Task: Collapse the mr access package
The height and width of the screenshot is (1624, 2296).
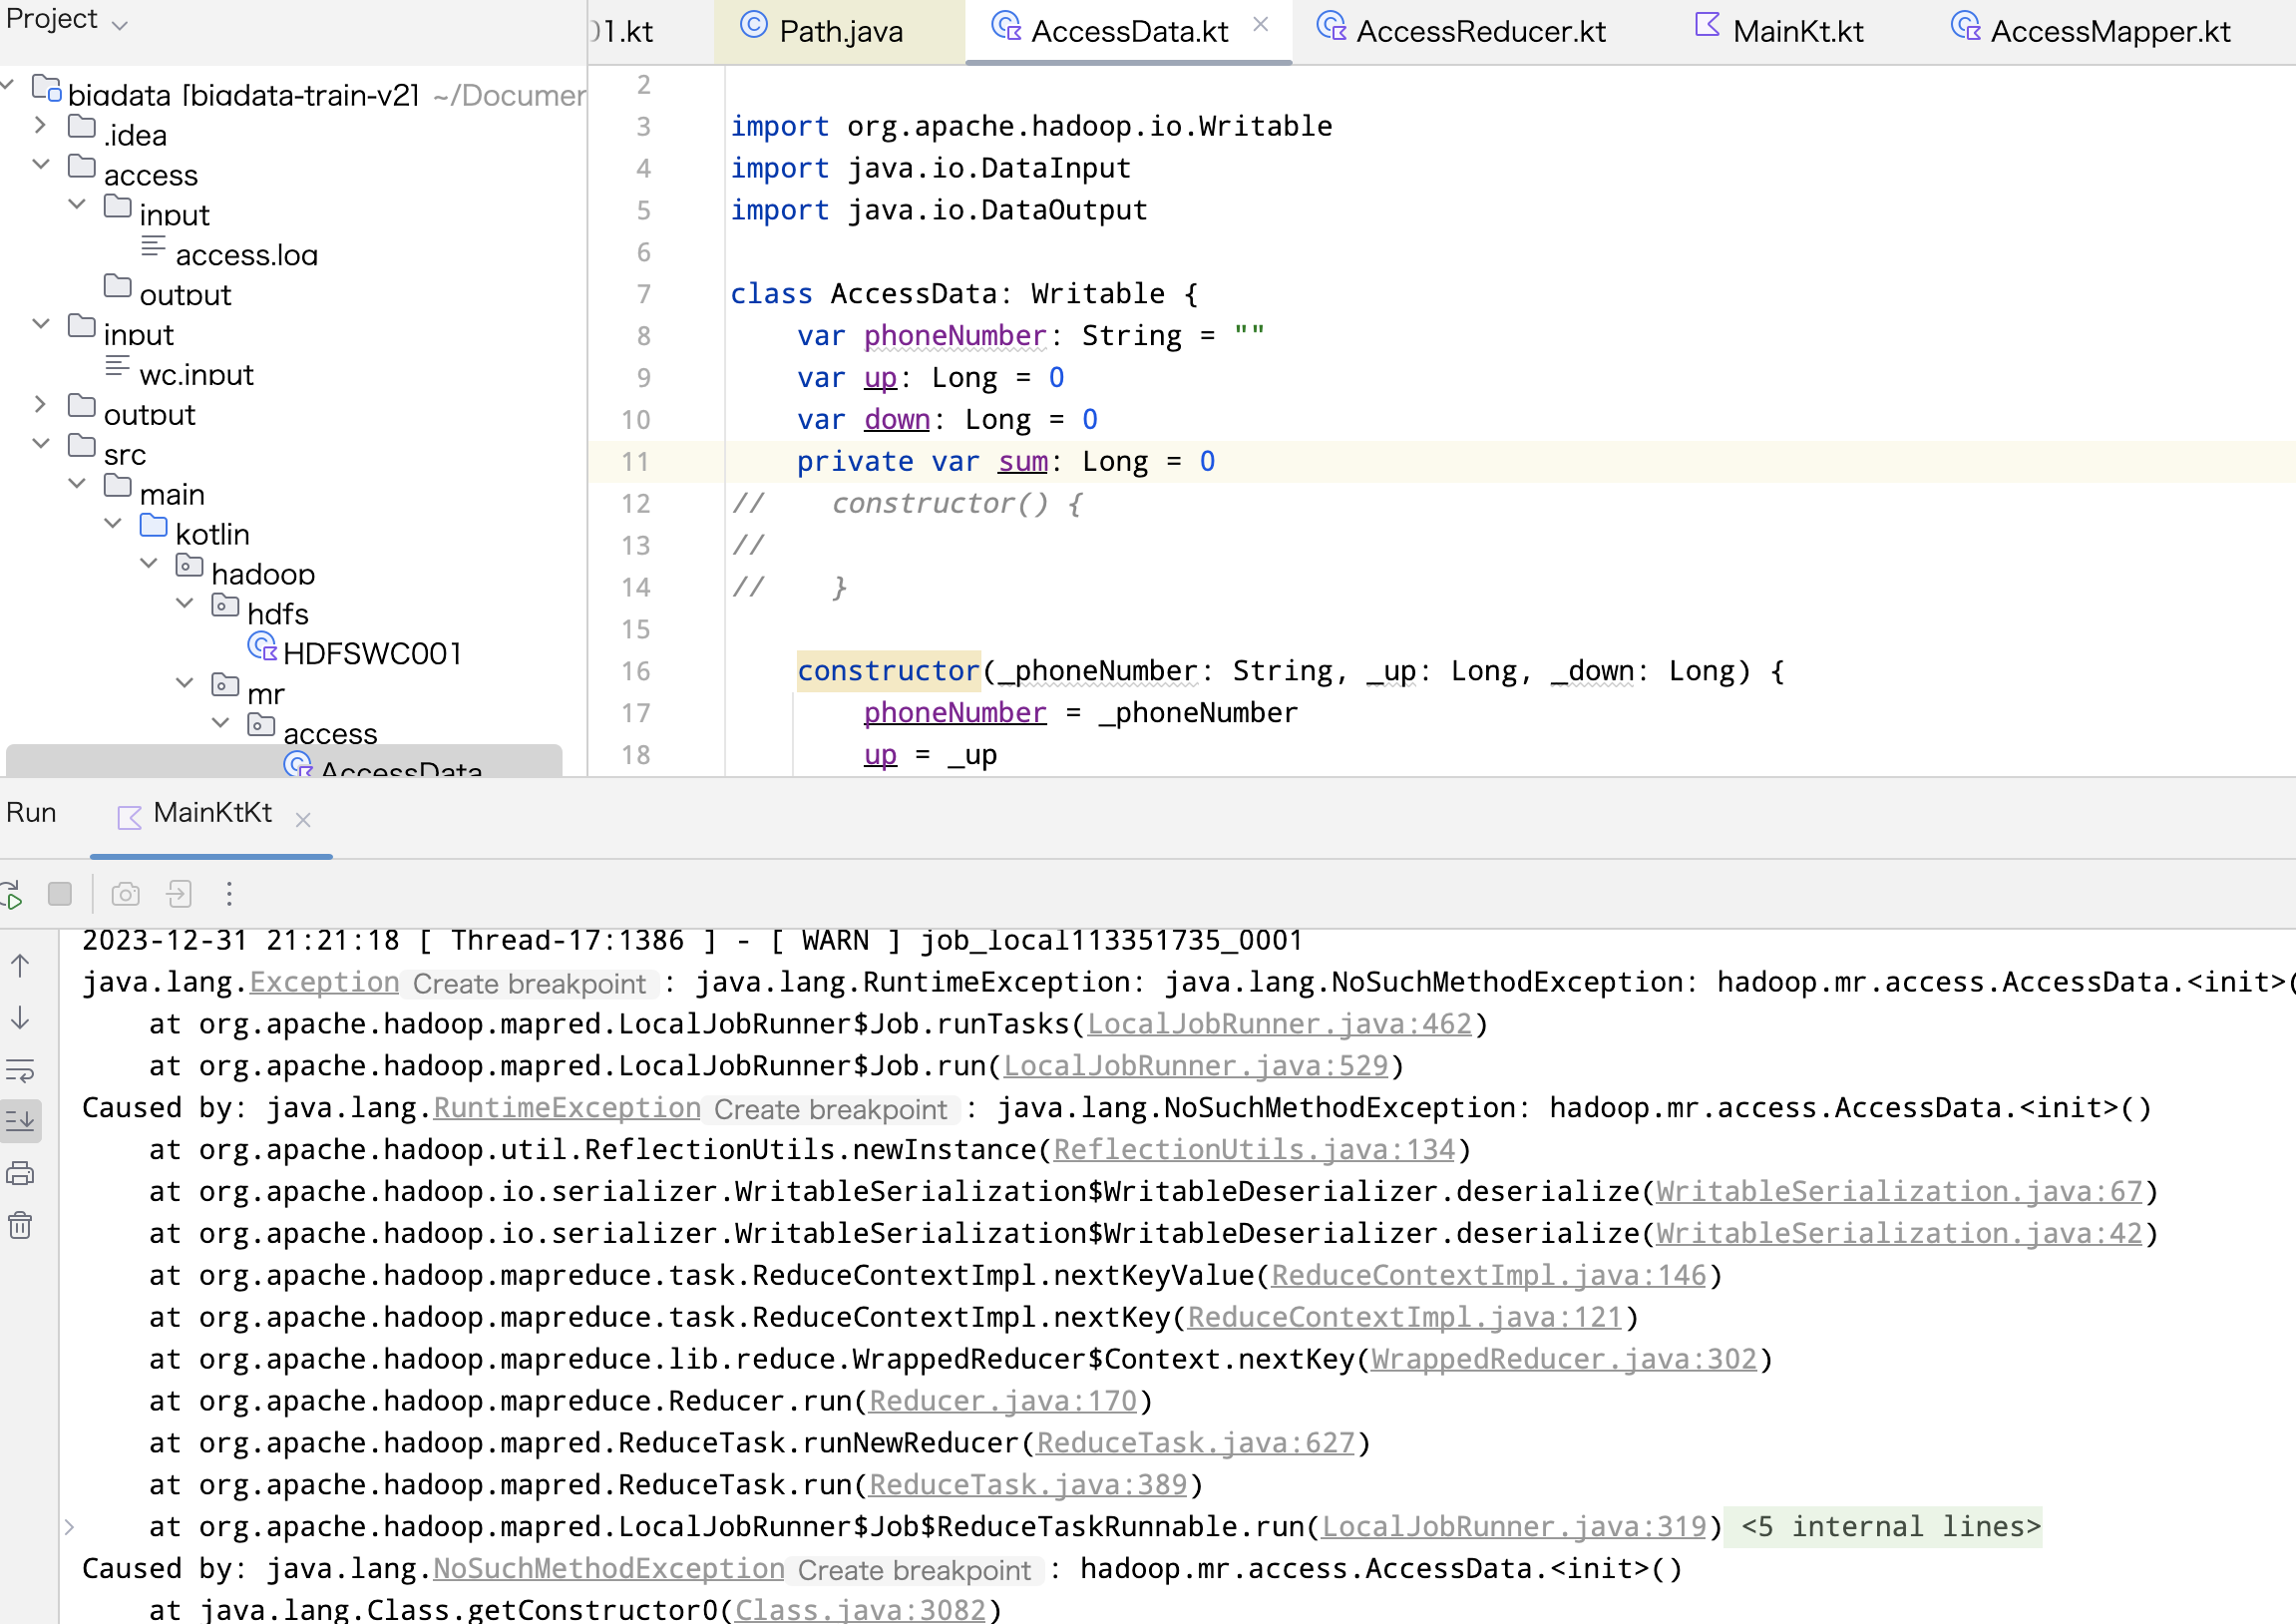Action: [221, 723]
